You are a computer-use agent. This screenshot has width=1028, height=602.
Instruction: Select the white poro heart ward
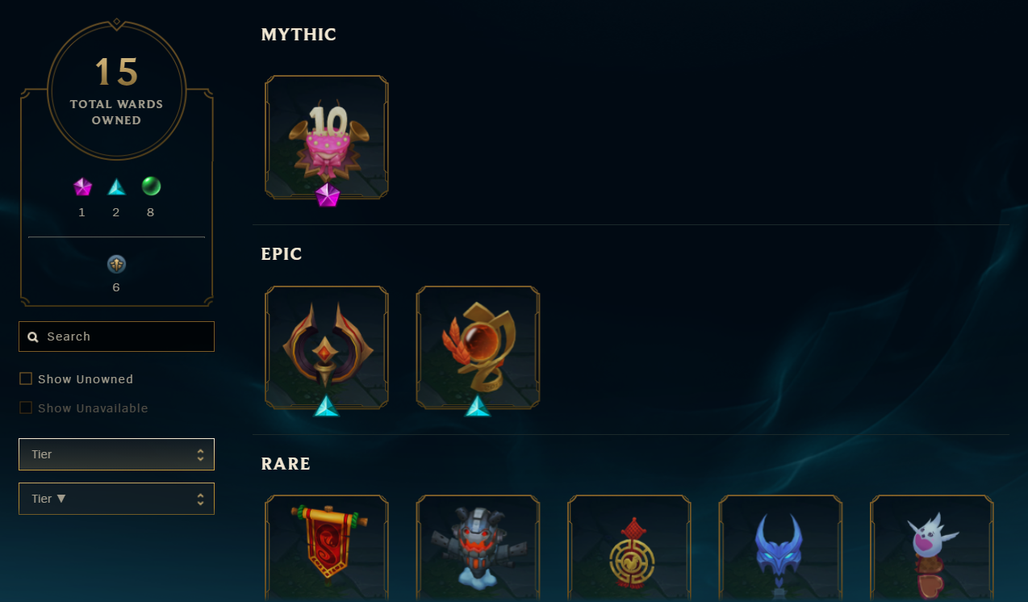coord(932,548)
